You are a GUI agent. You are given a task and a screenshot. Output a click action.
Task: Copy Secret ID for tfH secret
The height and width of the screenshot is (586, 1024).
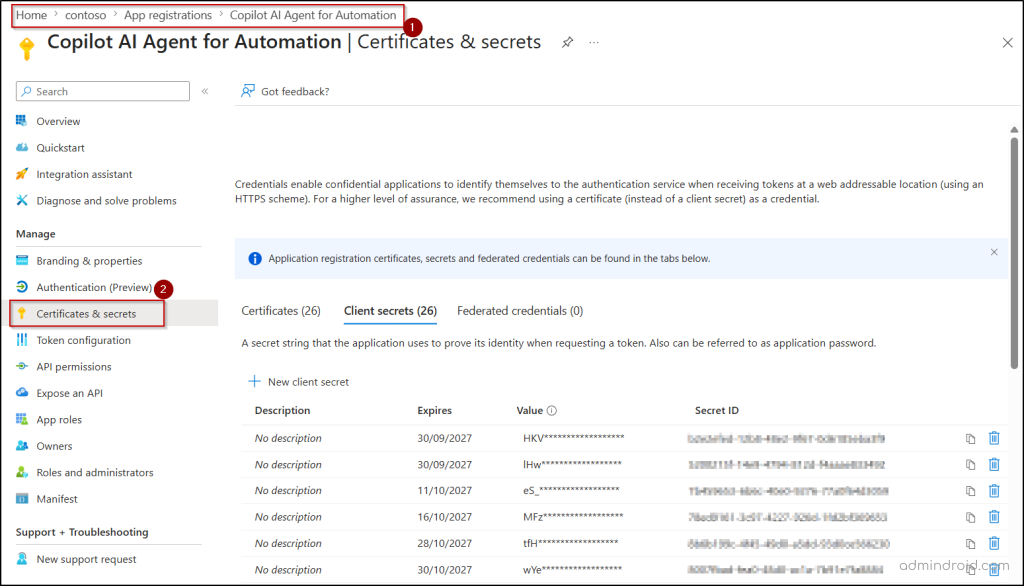[970, 544]
